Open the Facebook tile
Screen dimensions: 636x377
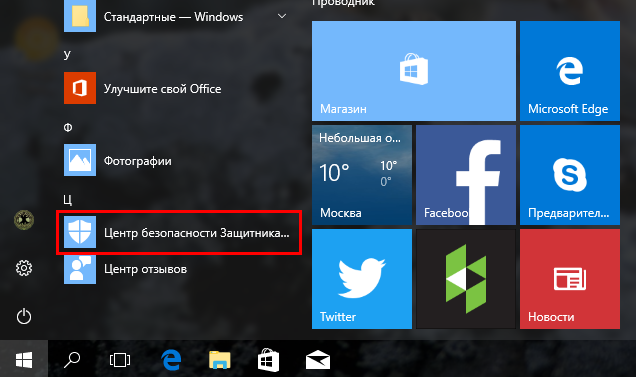click(x=466, y=175)
